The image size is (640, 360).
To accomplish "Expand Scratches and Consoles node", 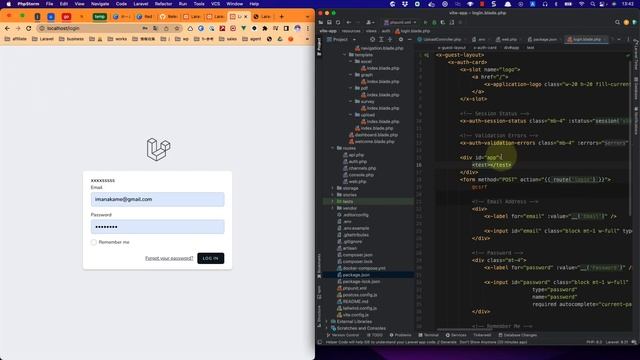I will click(x=327, y=328).
